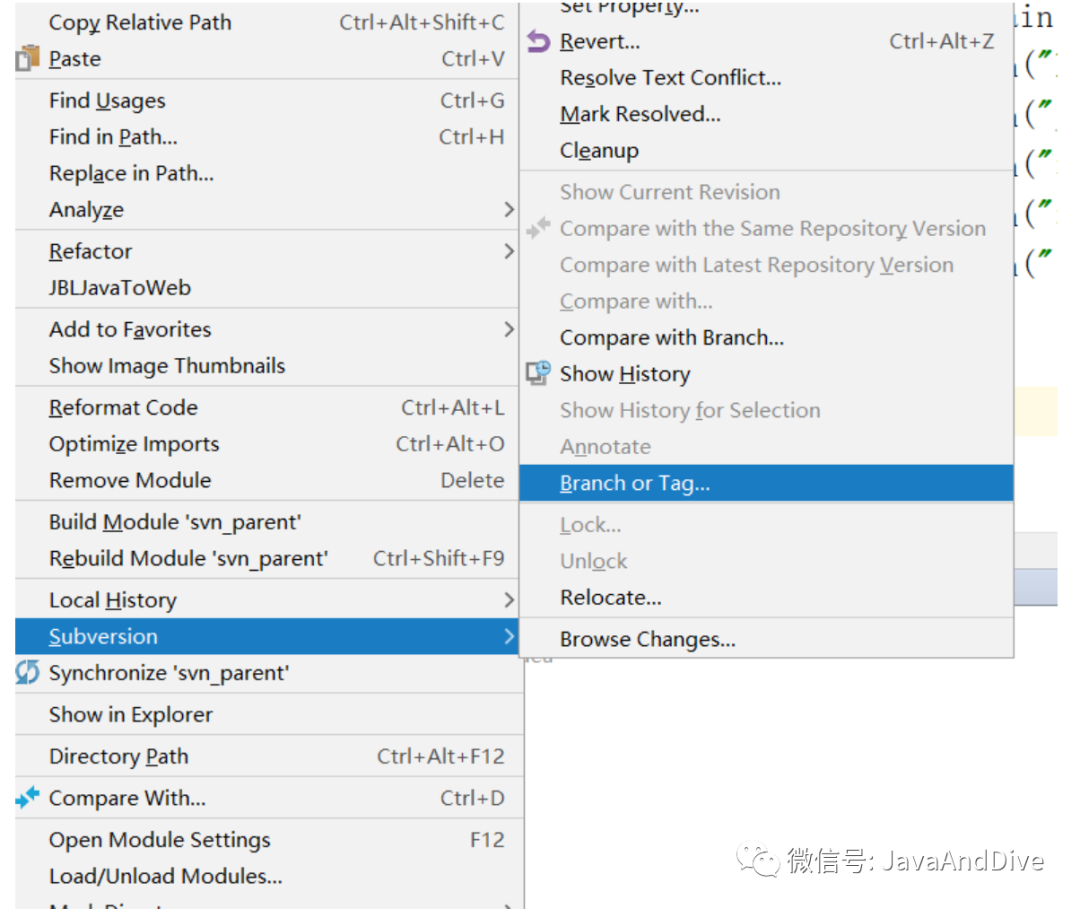This screenshot has height=909, width=1080.
Task: Click the Paste clipboard icon
Action: pyautogui.click(x=28, y=59)
